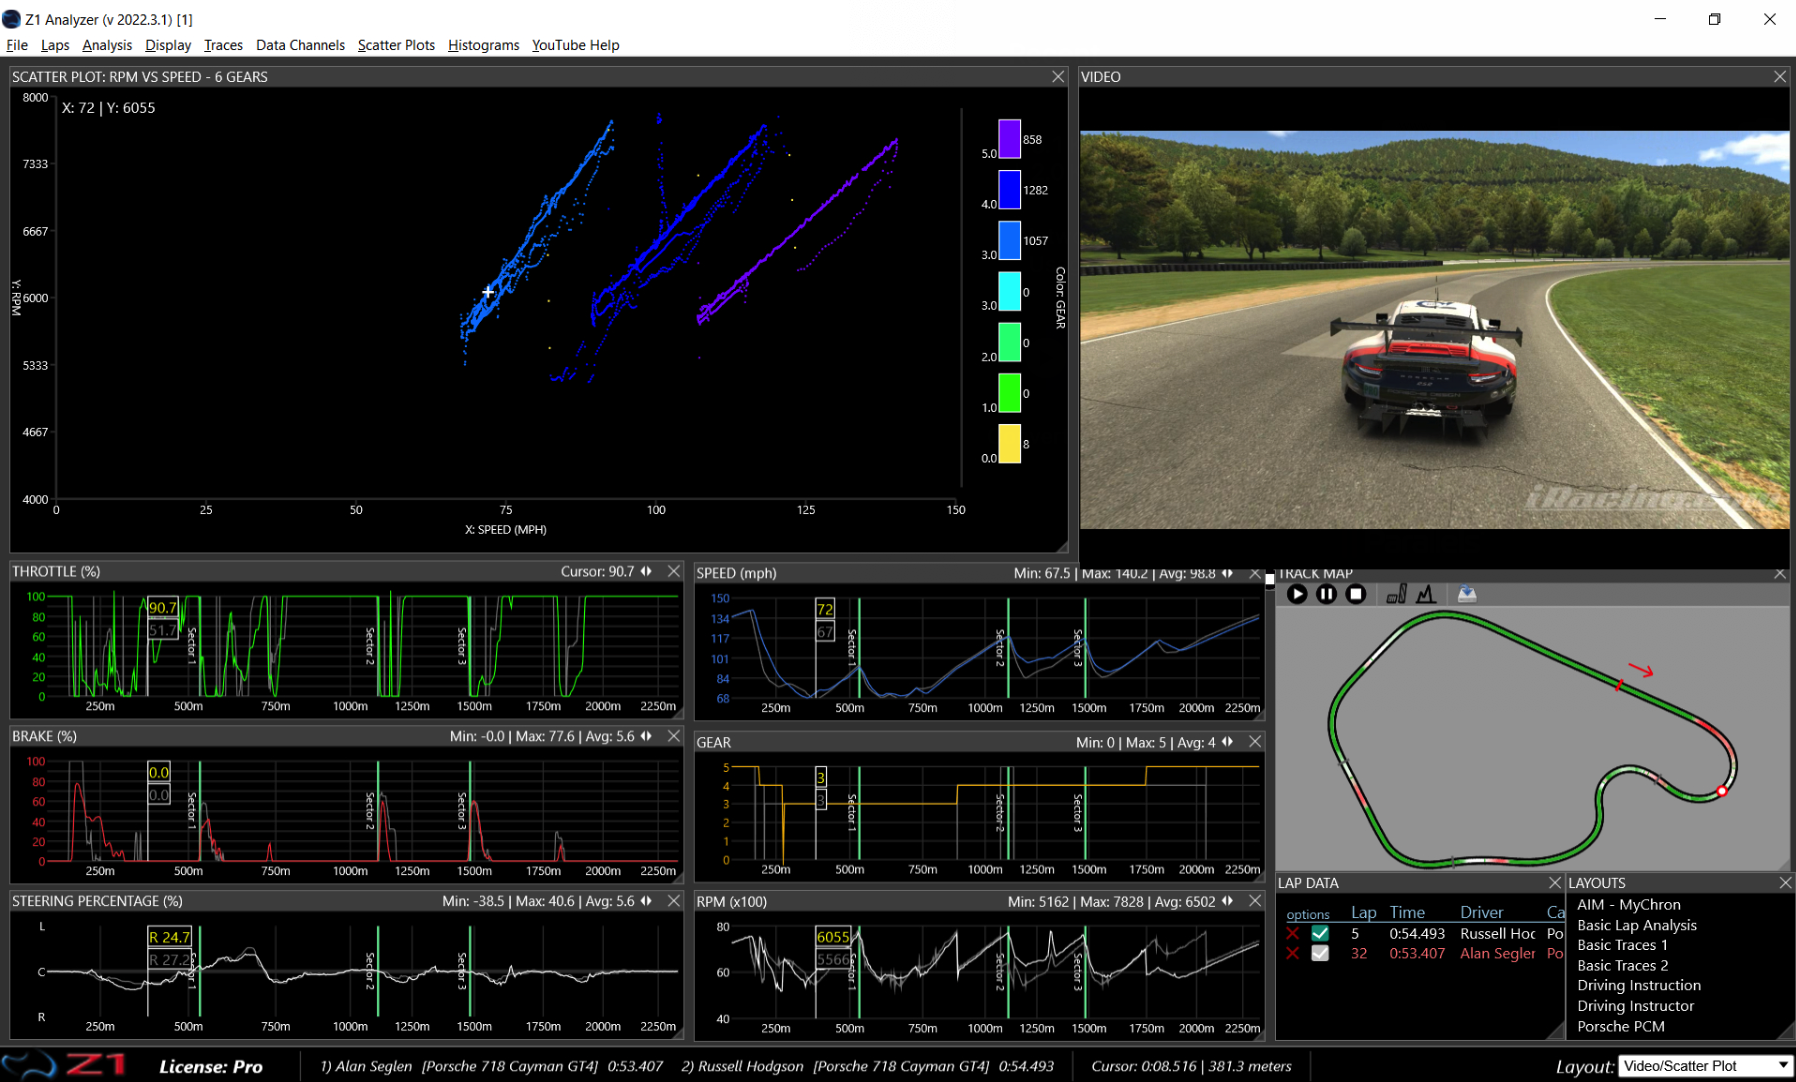This screenshot has width=1796, height=1082.
Task: Uncheck the lap 5 visibility checkbox
Action: pyautogui.click(x=1320, y=933)
